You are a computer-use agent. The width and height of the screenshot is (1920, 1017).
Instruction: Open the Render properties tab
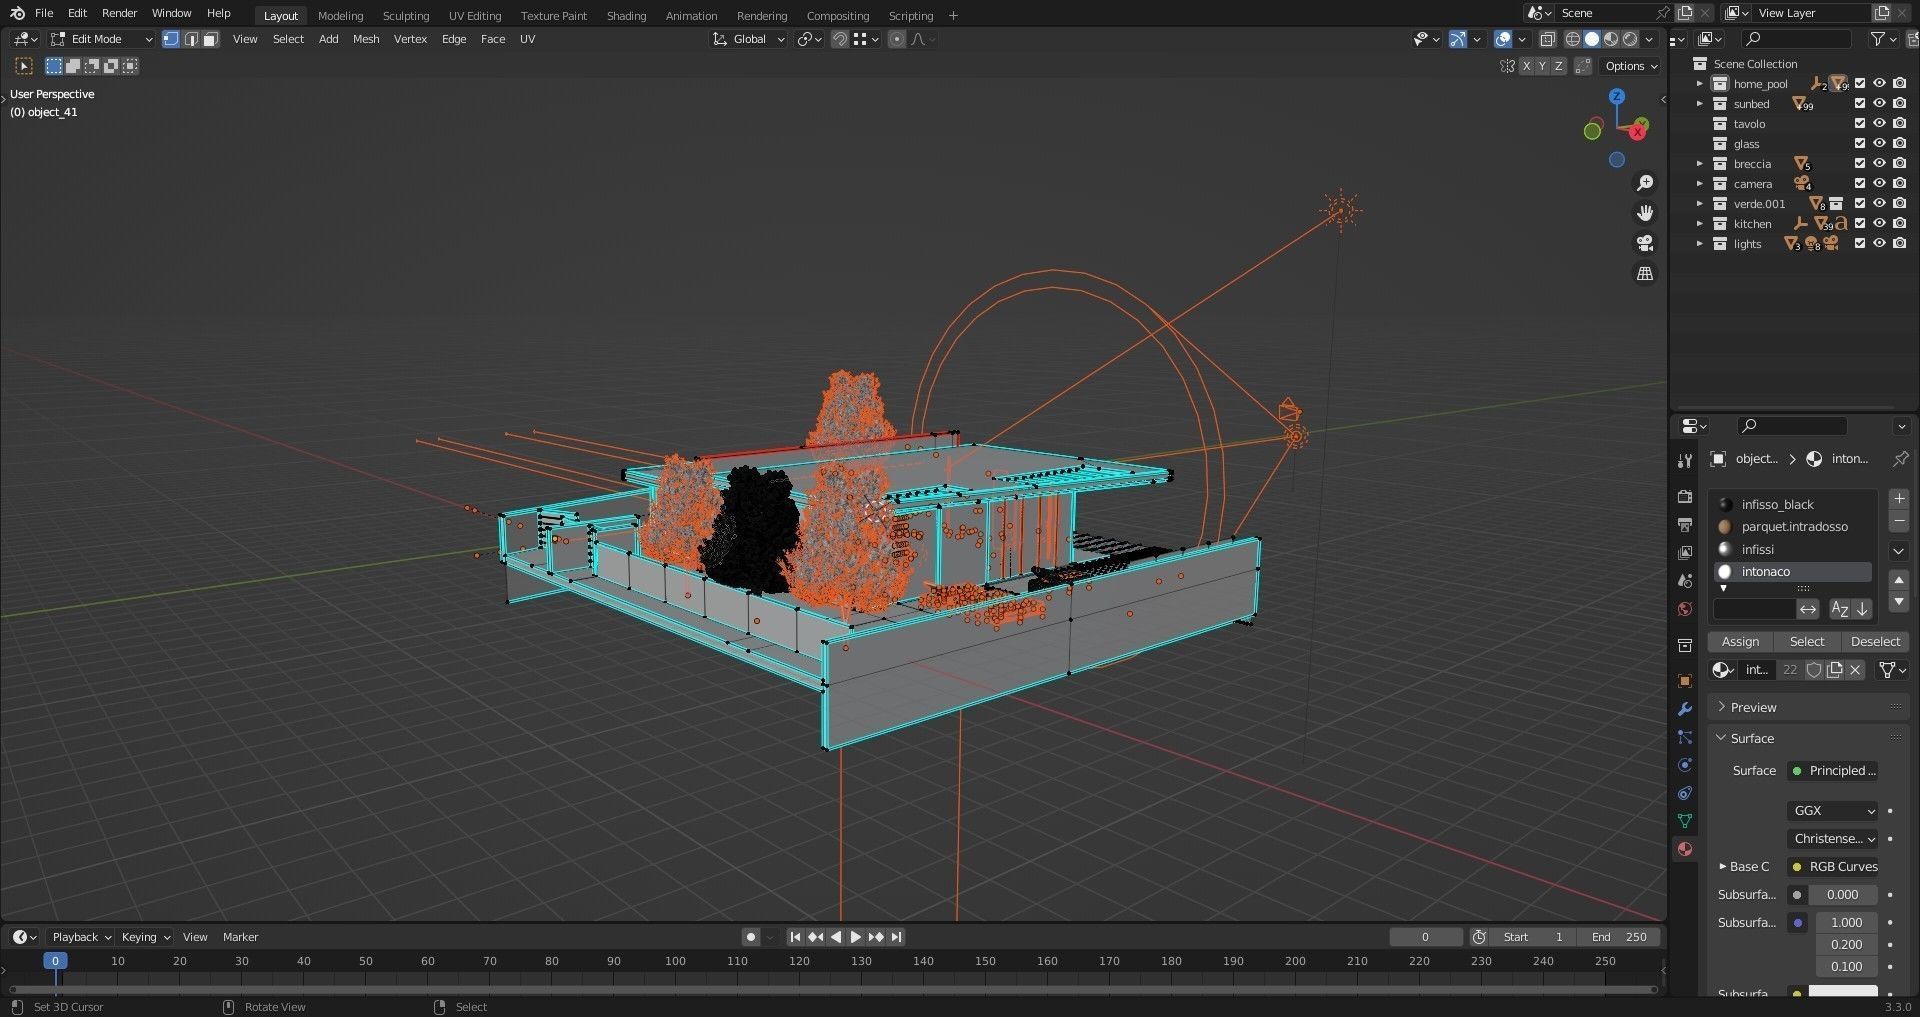coord(1685,497)
